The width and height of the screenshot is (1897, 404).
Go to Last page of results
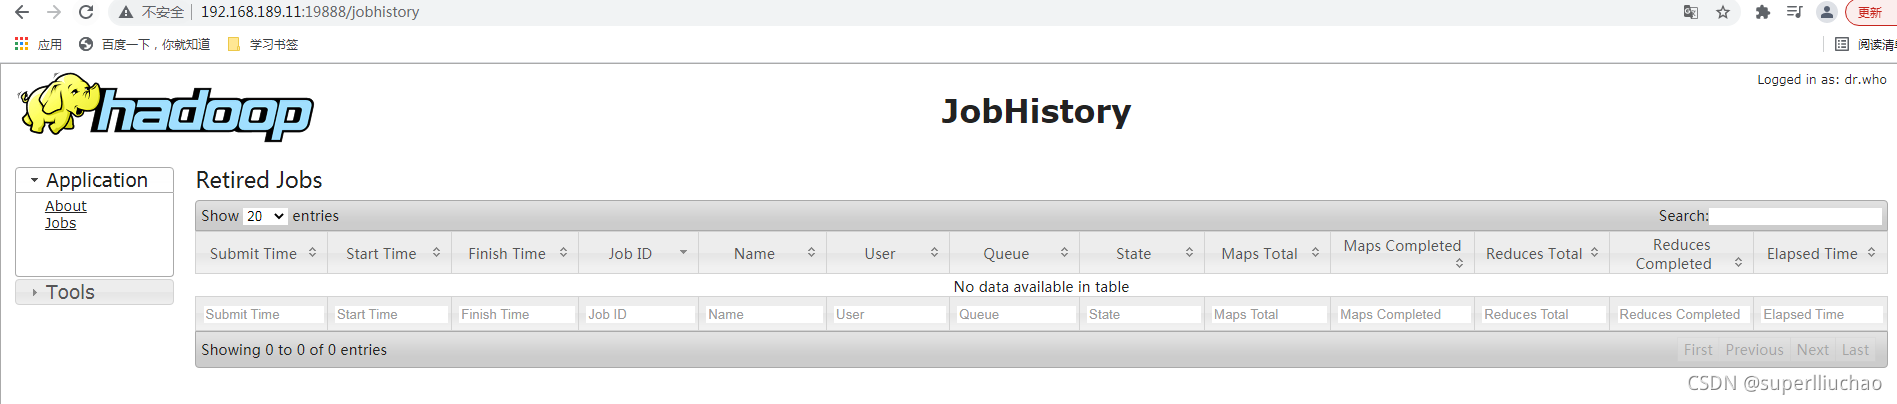point(1855,350)
